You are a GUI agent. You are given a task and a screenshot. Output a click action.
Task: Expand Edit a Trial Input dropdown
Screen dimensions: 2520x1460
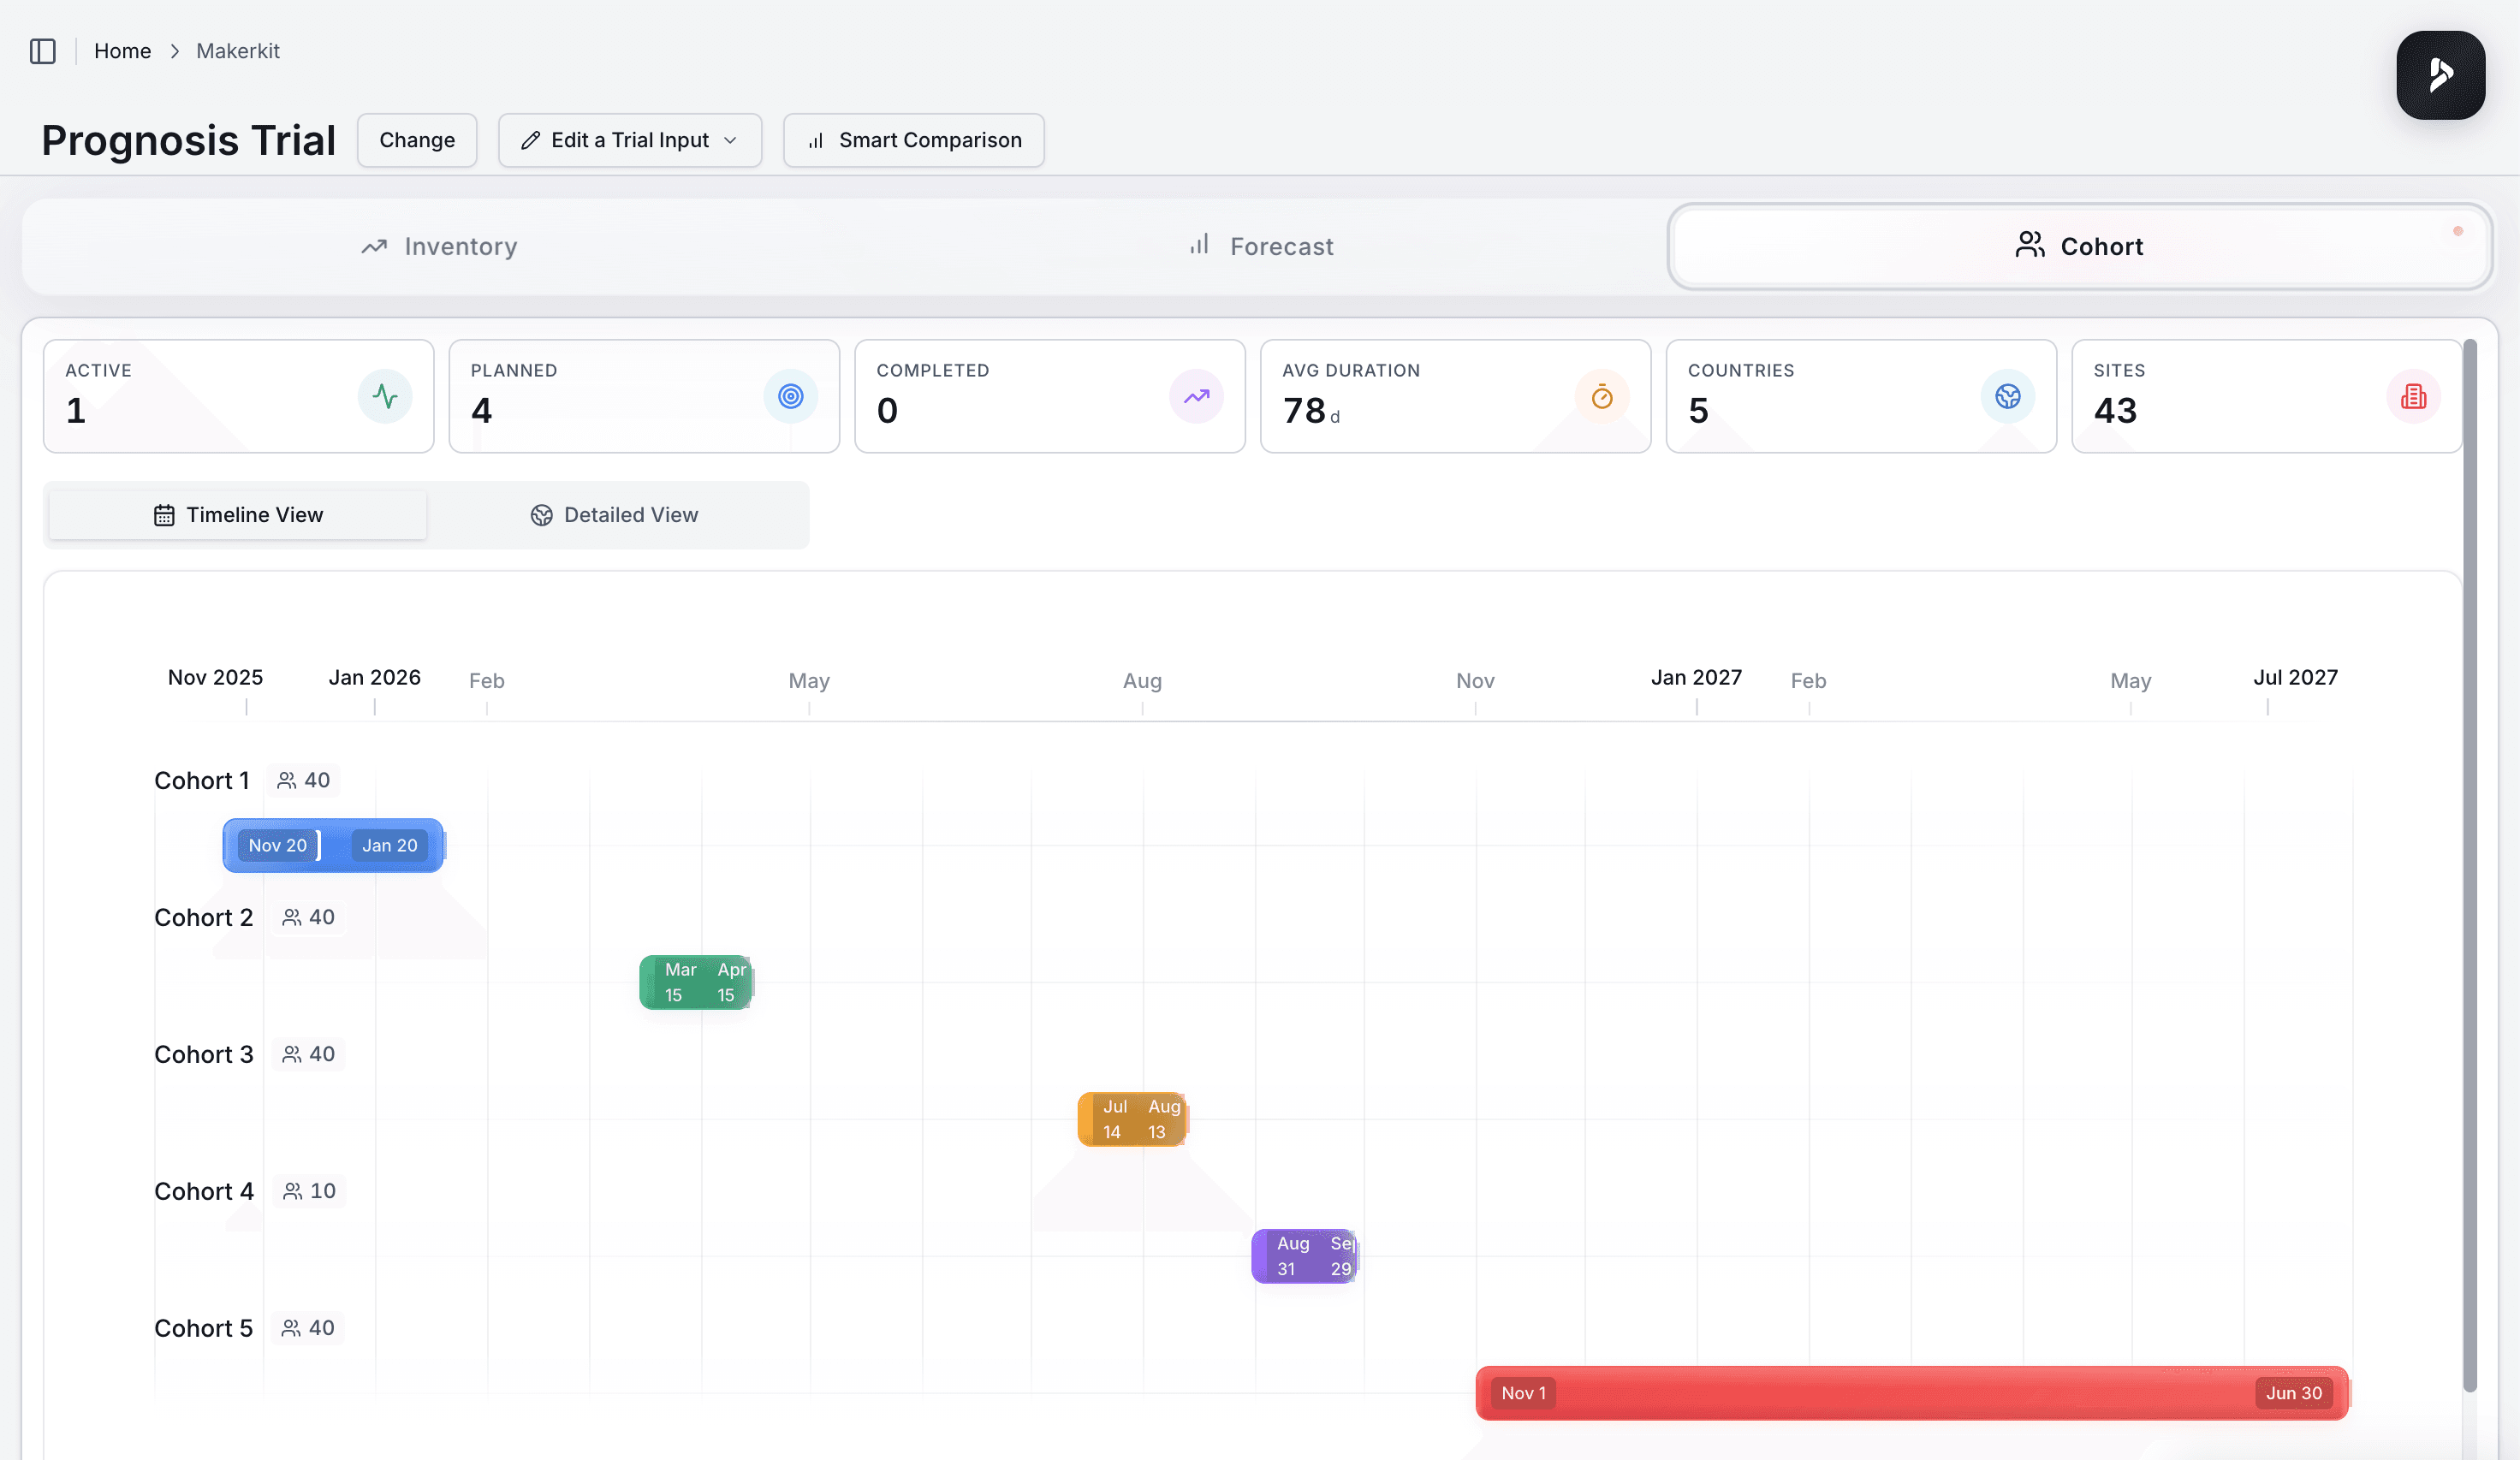click(629, 140)
